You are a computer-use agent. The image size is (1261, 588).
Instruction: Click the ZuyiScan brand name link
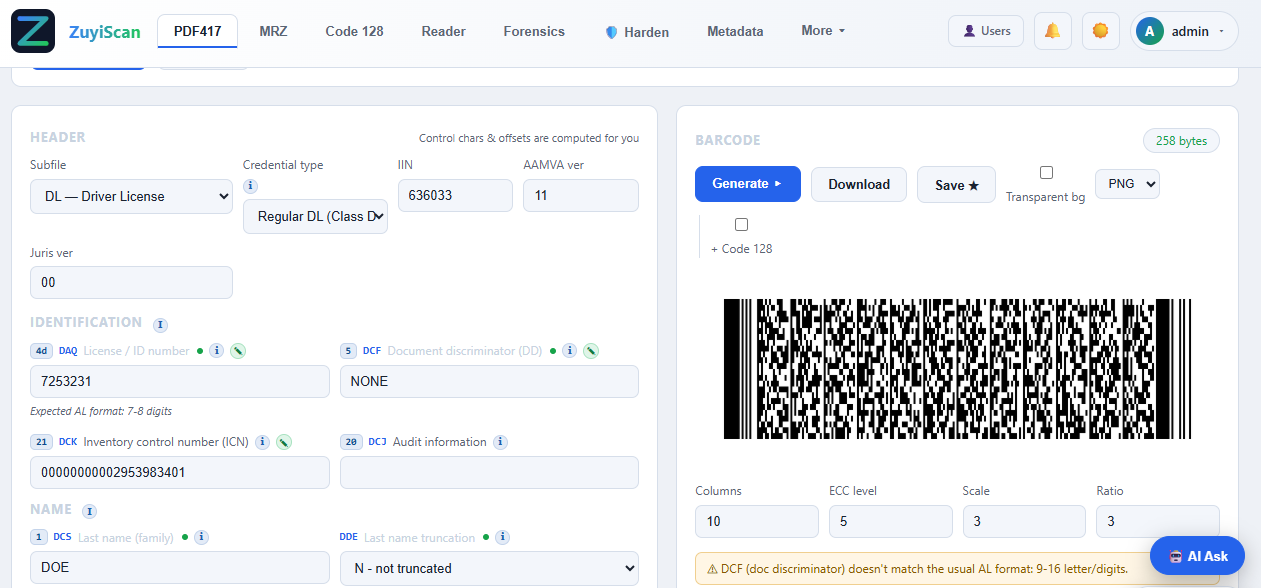tap(104, 31)
